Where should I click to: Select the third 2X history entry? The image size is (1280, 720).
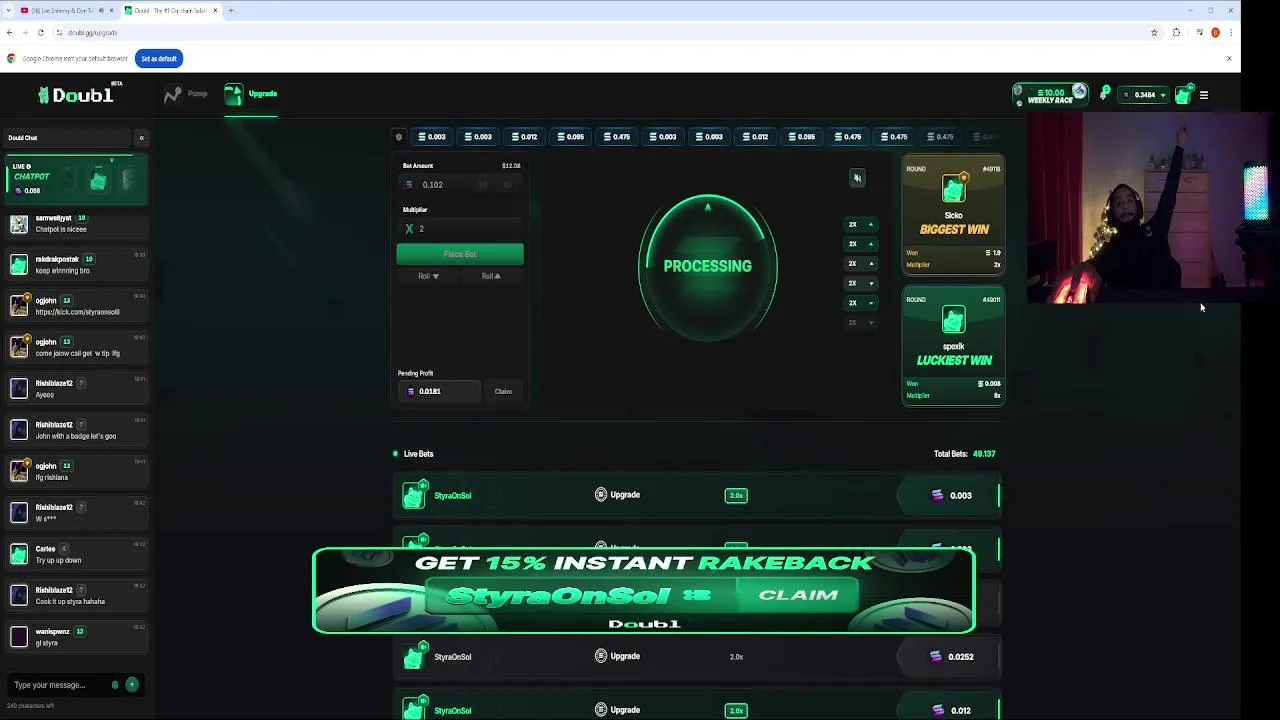coord(861,264)
